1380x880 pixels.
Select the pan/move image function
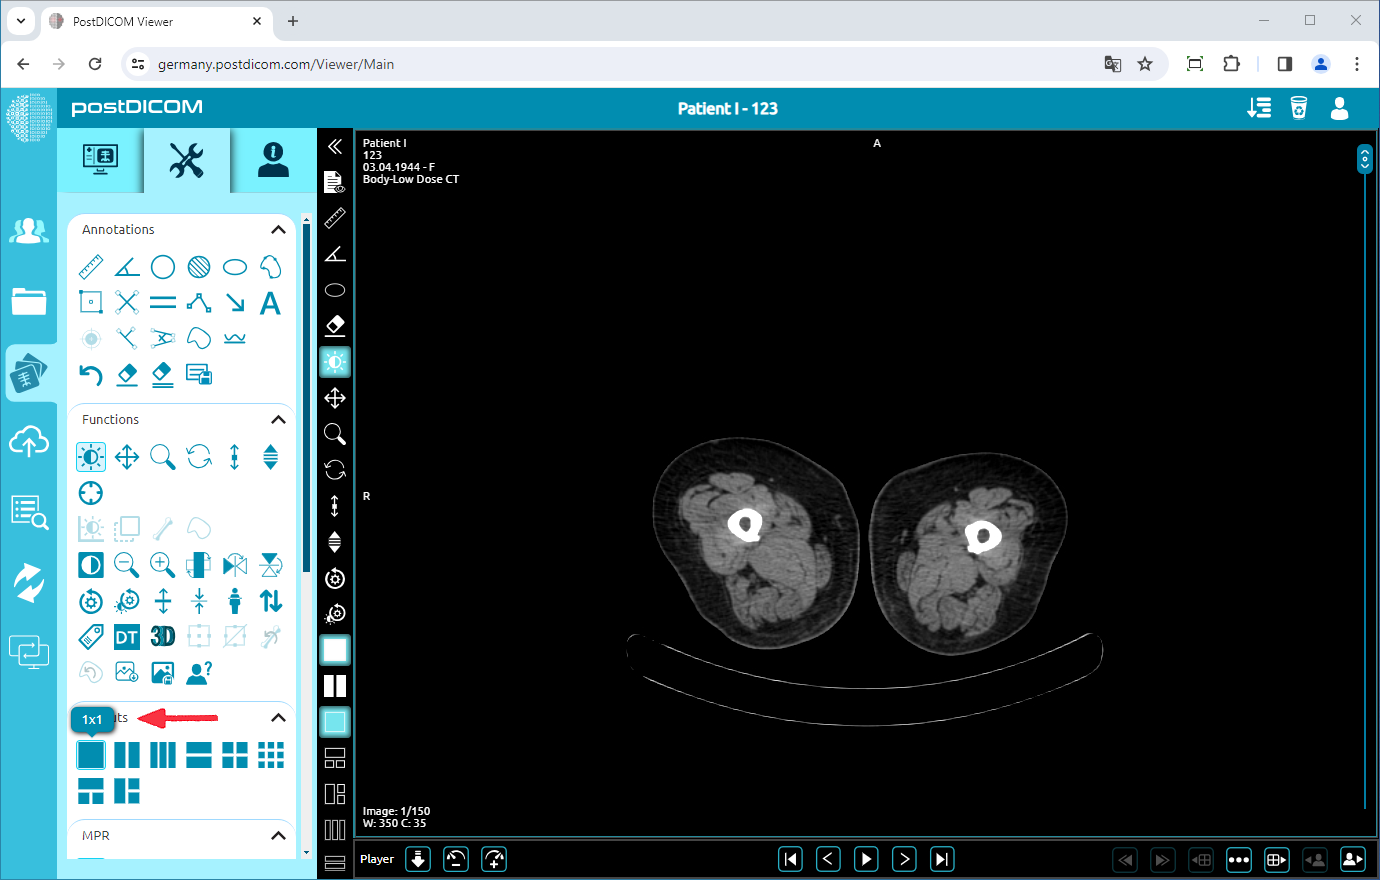pos(126,457)
